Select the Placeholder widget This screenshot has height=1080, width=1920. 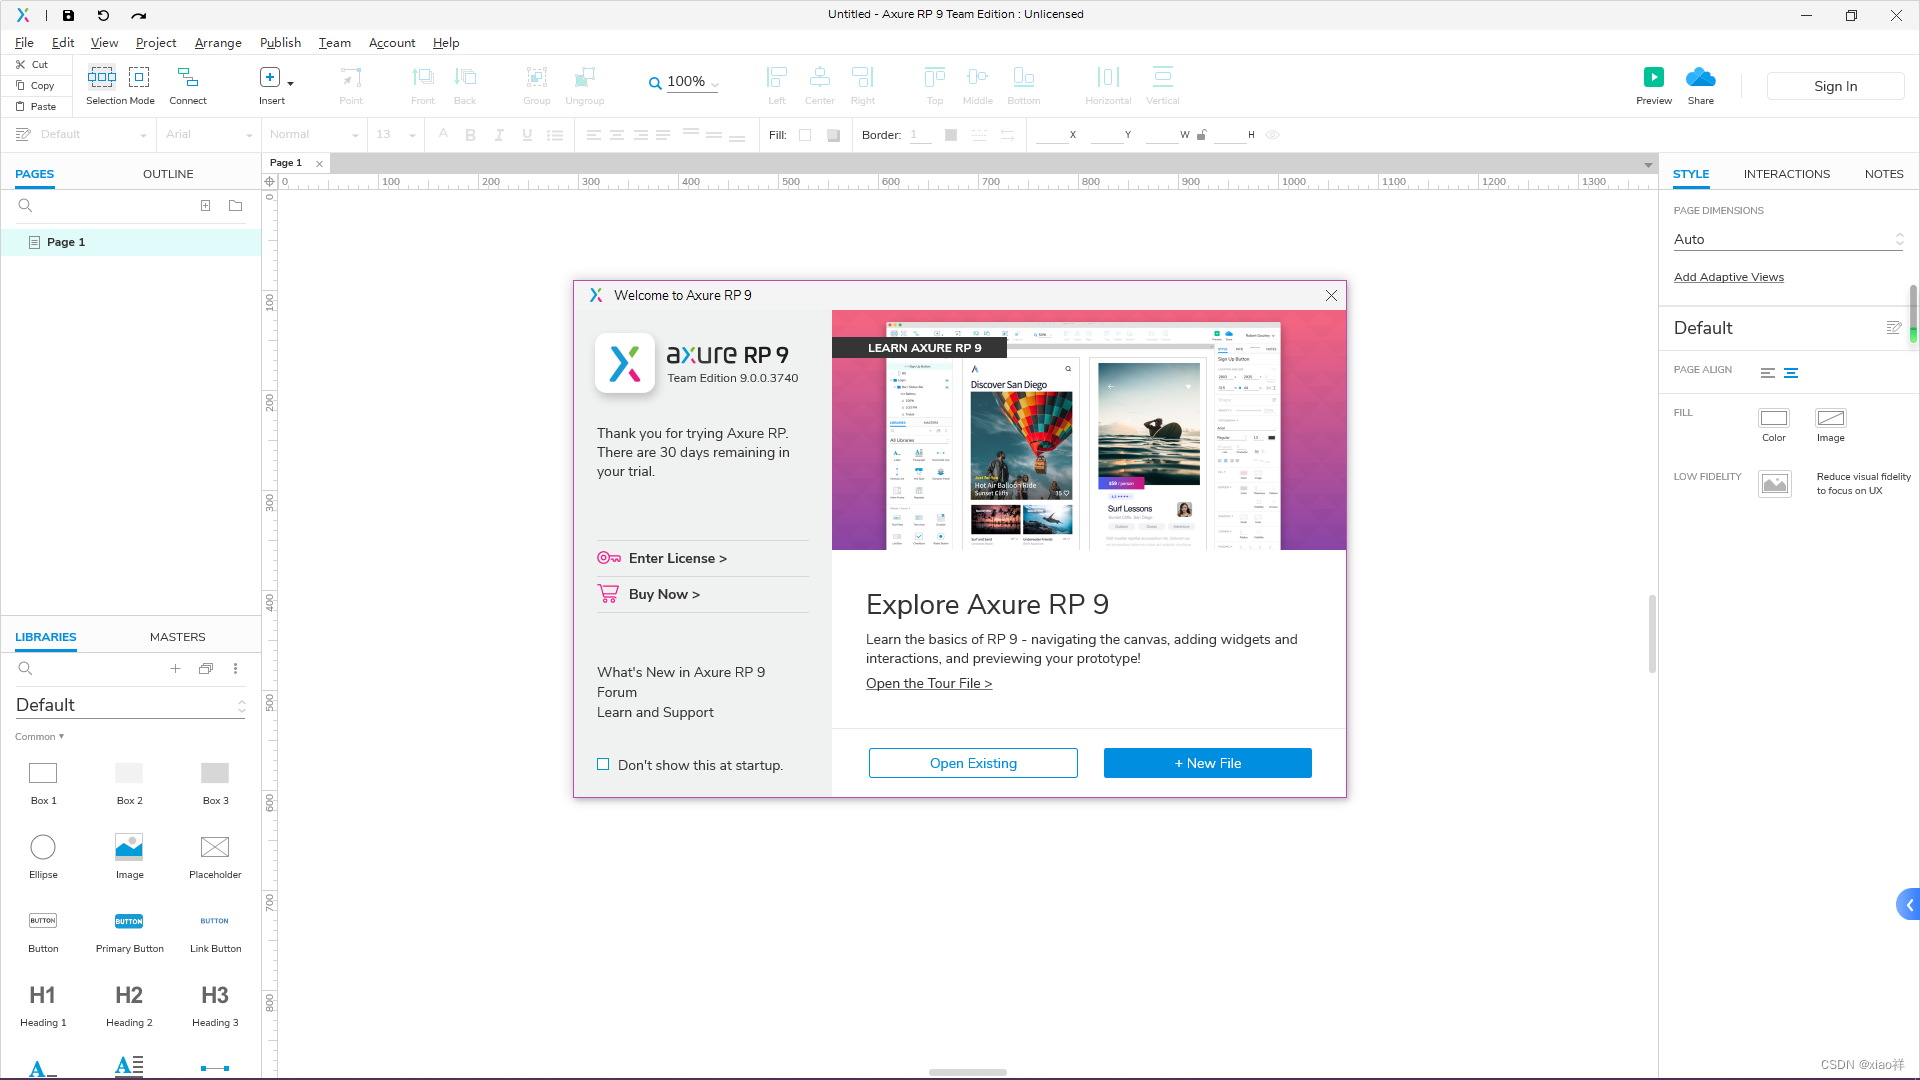(215, 857)
